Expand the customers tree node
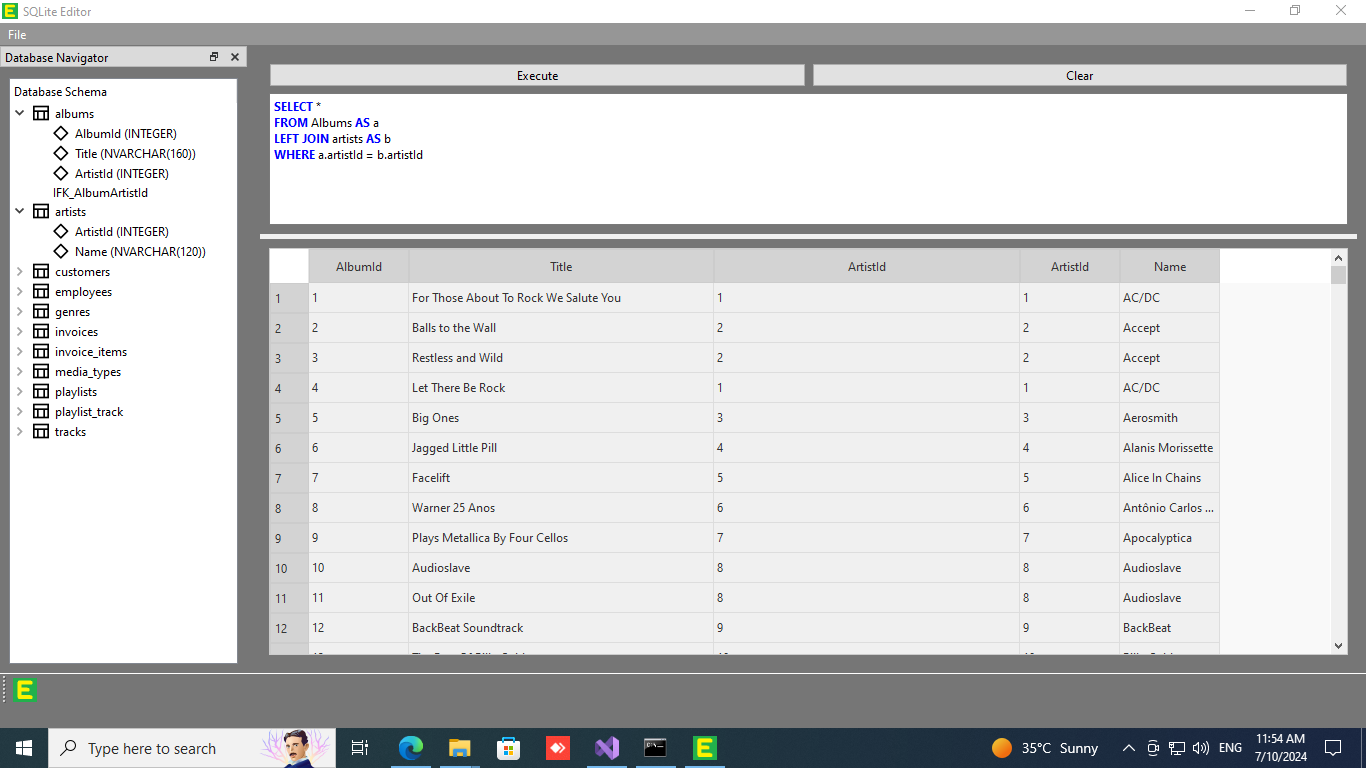1366x768 pixels. [x=20, y=271]
